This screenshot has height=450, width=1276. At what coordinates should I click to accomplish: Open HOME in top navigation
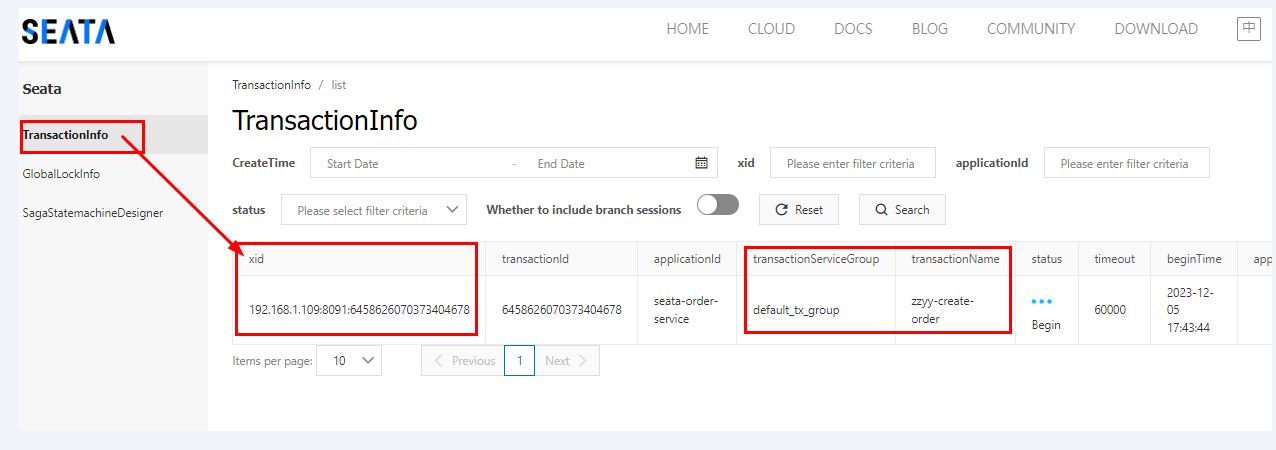687,29
